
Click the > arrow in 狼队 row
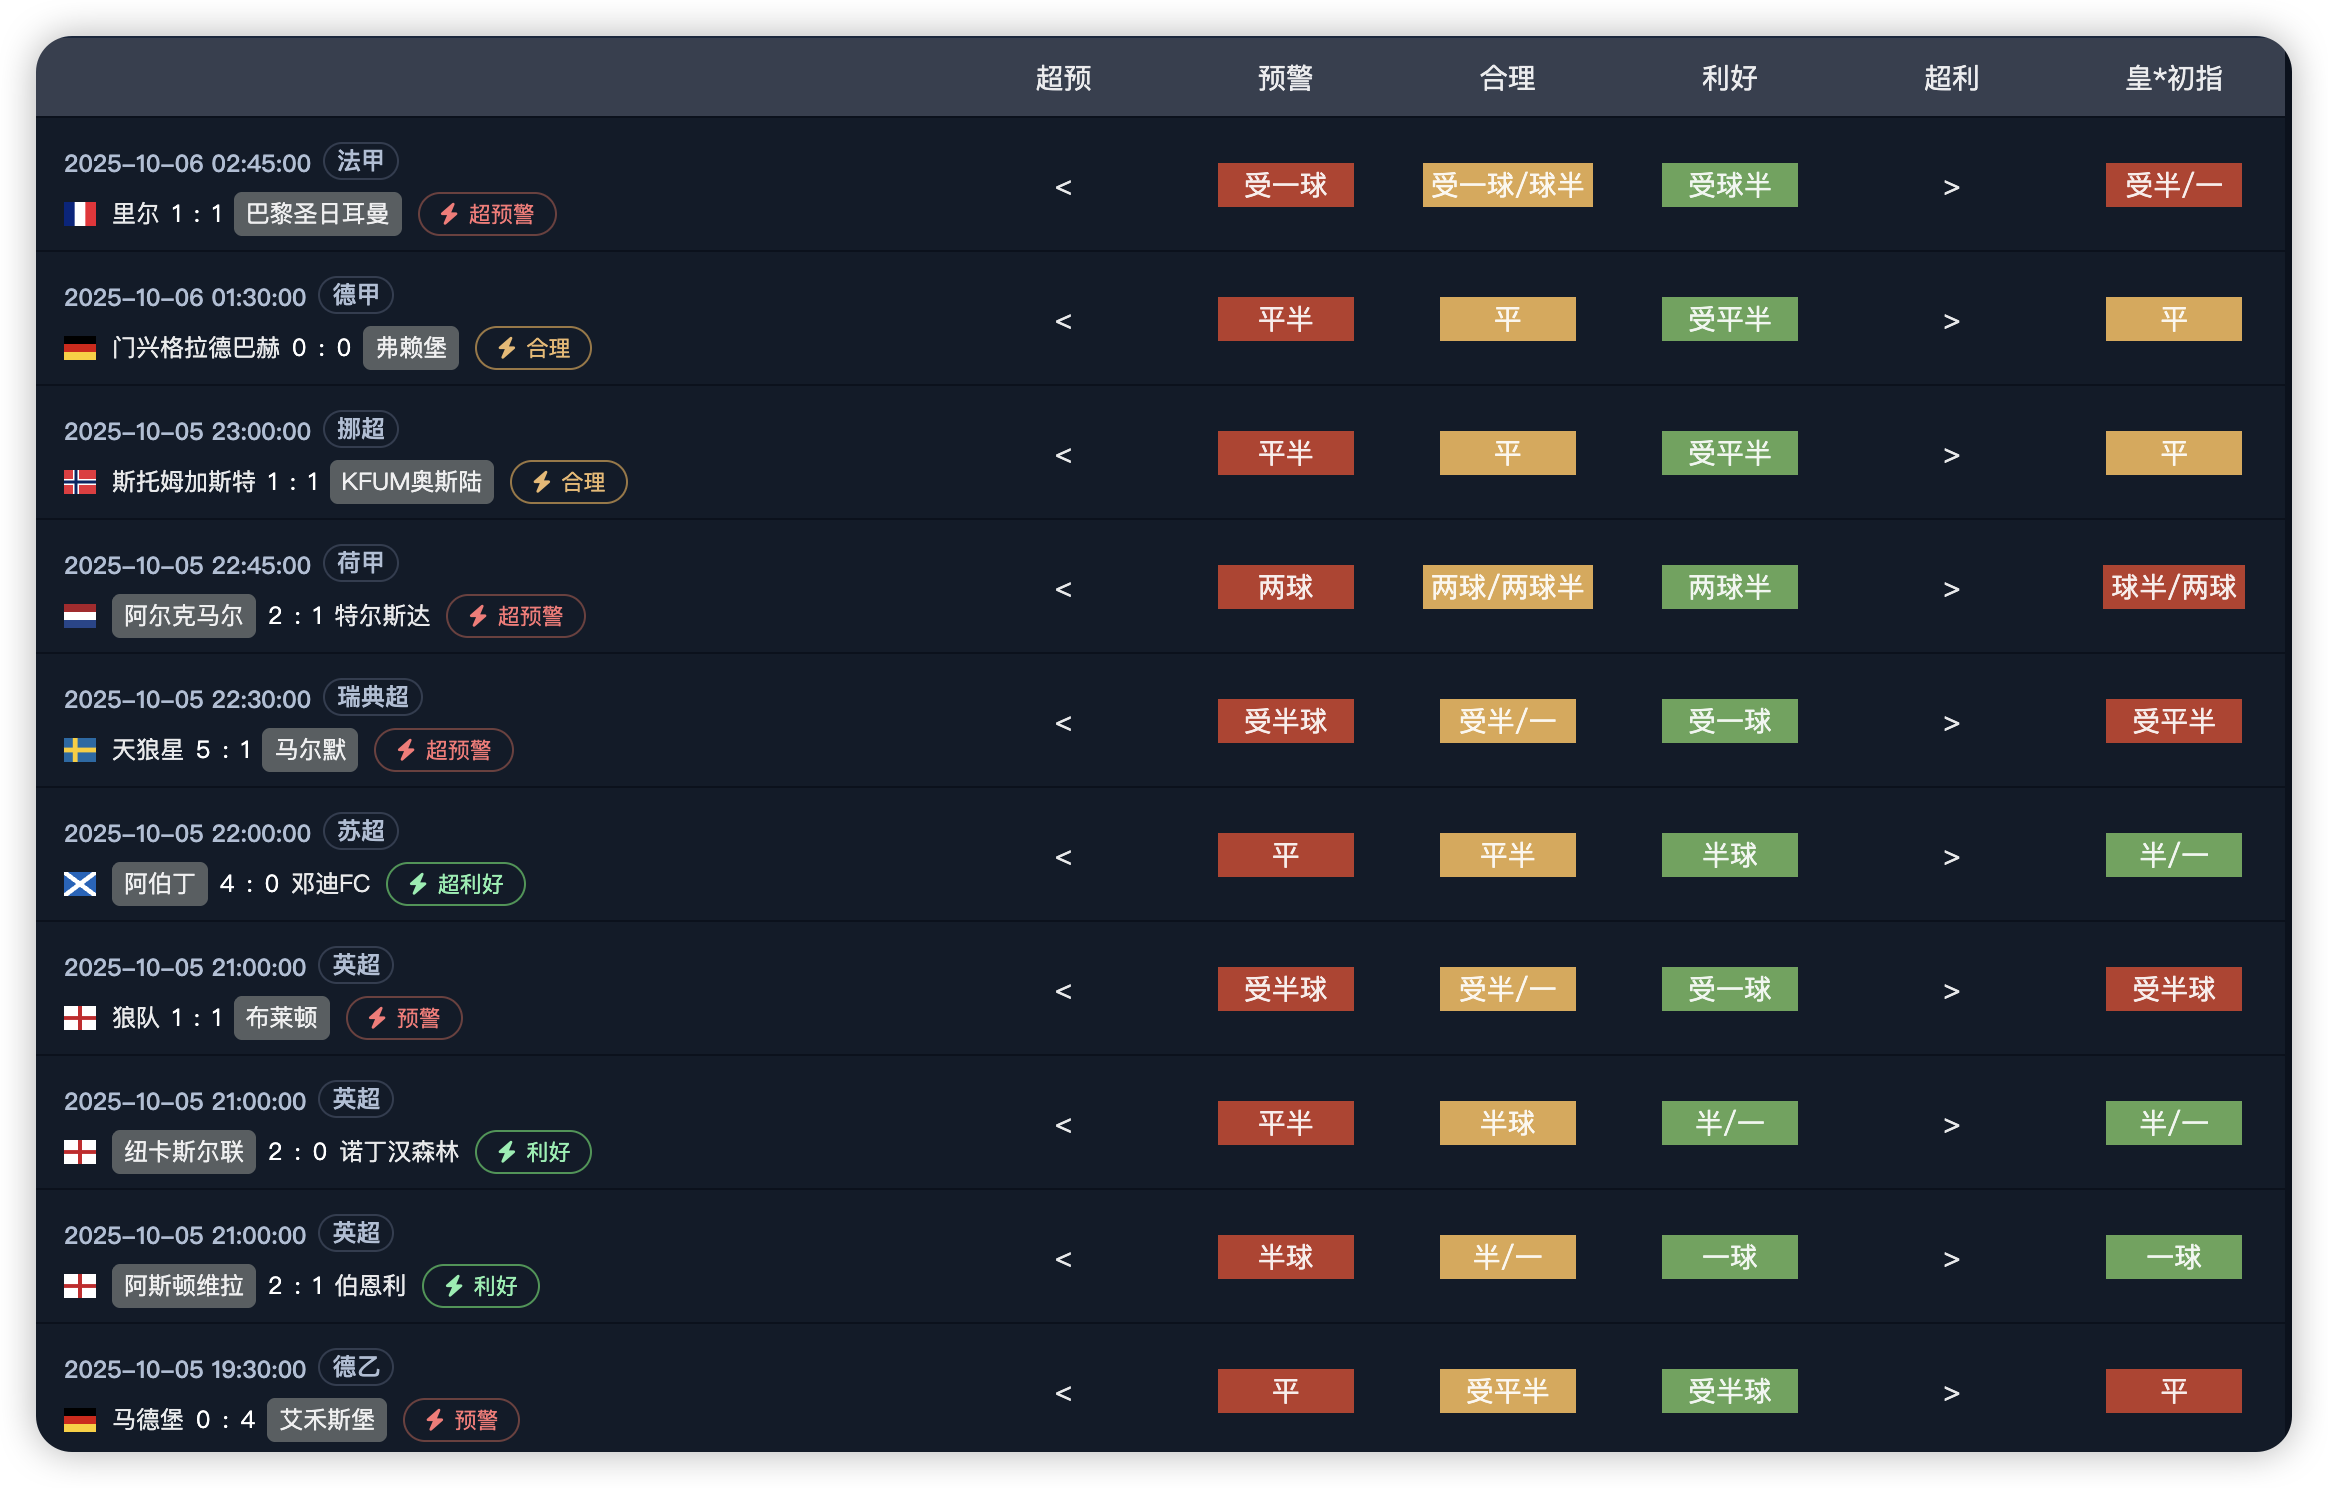point(1951,991)
